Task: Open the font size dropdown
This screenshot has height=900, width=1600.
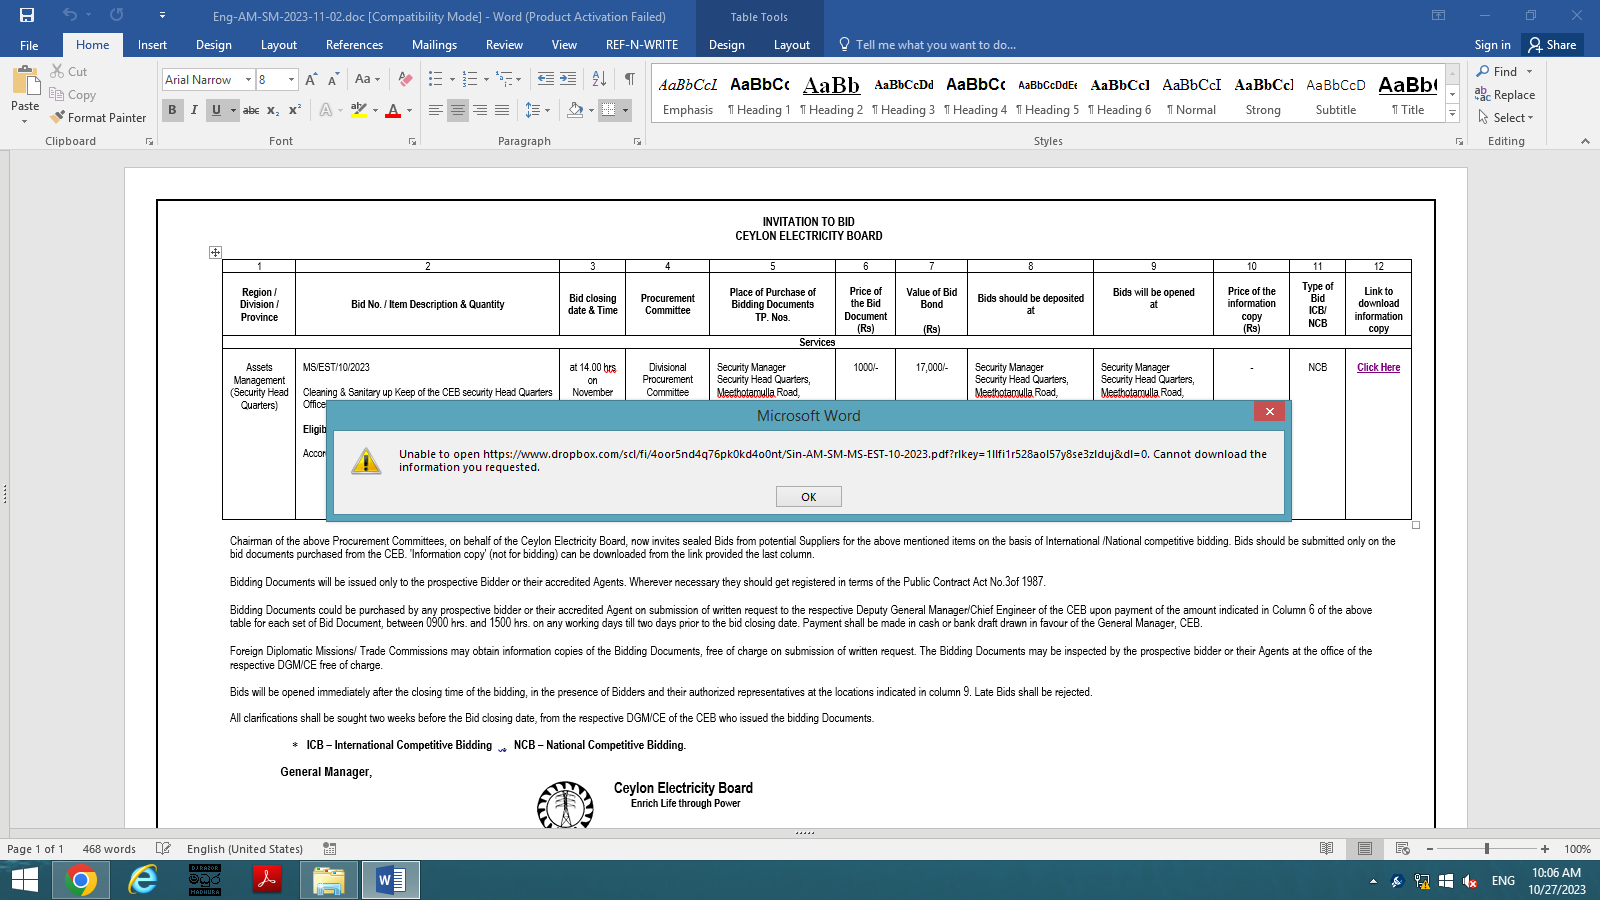Action: coord(291,79)
